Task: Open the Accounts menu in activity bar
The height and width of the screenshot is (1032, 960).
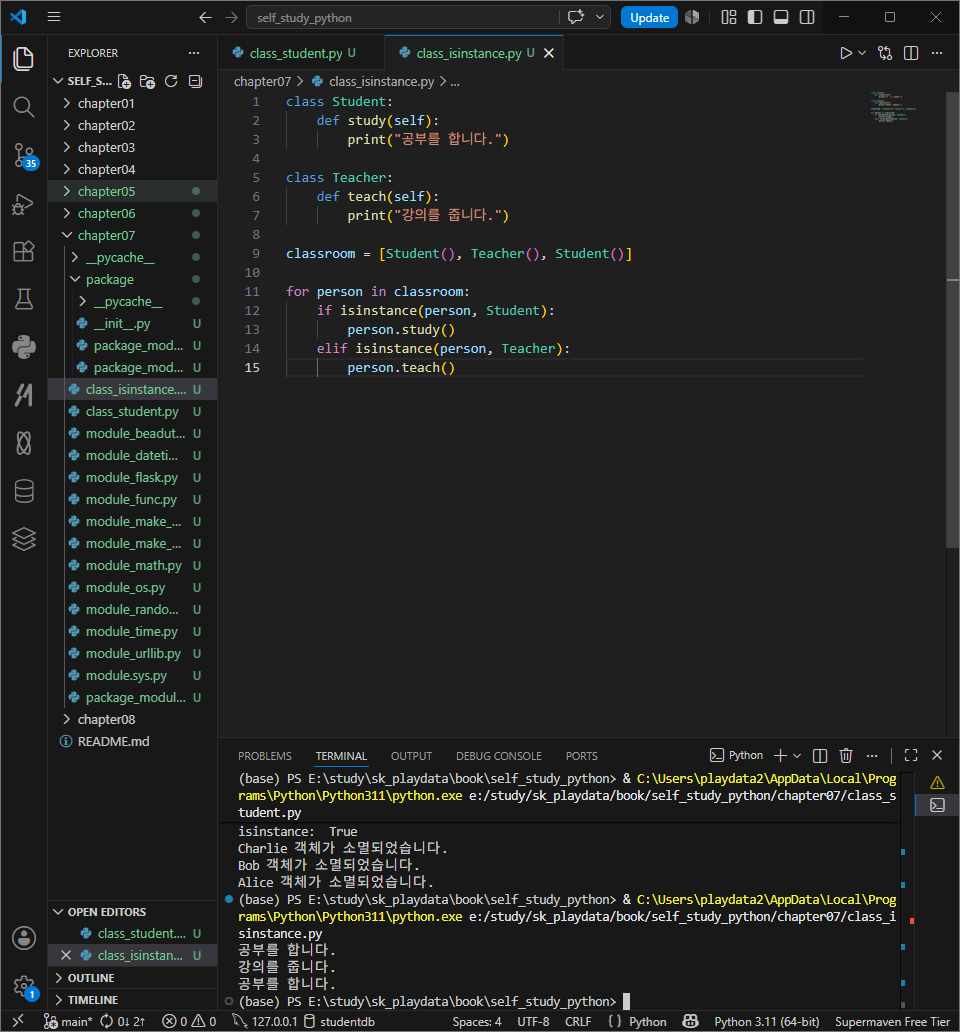Action: tap(24, 937)
